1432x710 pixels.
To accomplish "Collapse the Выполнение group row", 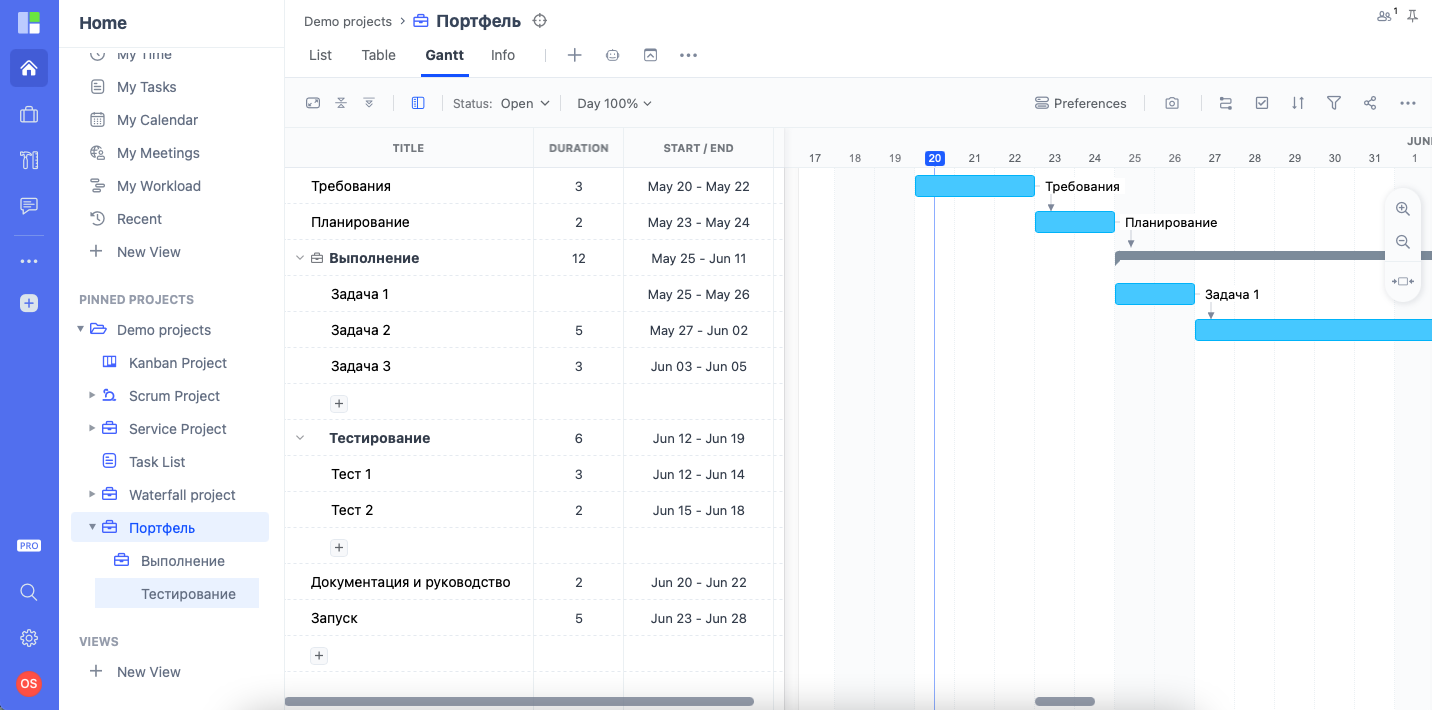I will pos(299,258).
